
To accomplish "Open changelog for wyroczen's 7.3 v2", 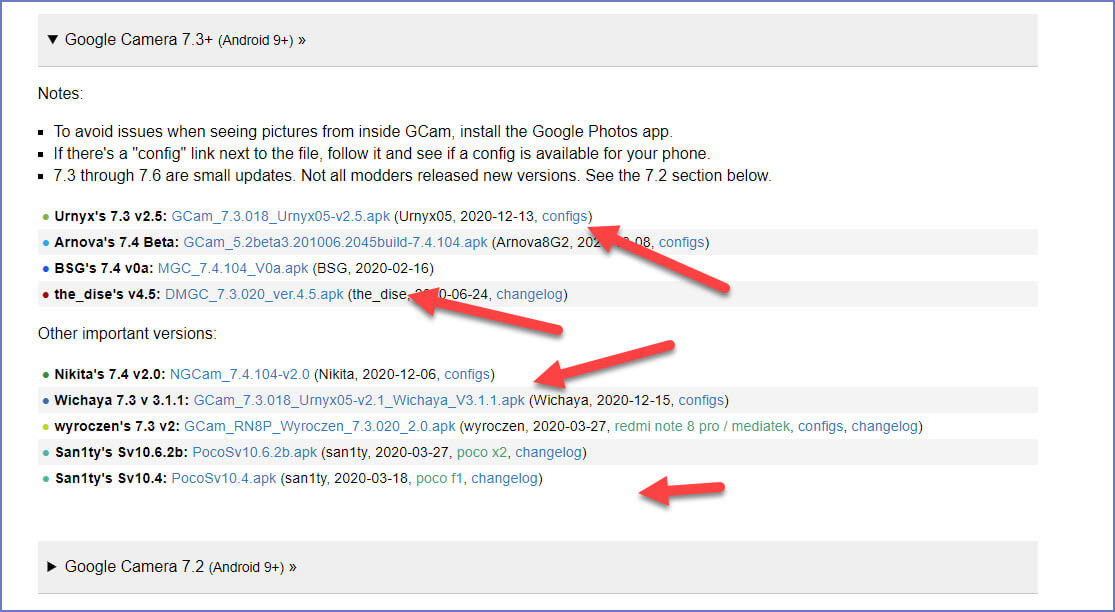I will (x=885, y=426).
